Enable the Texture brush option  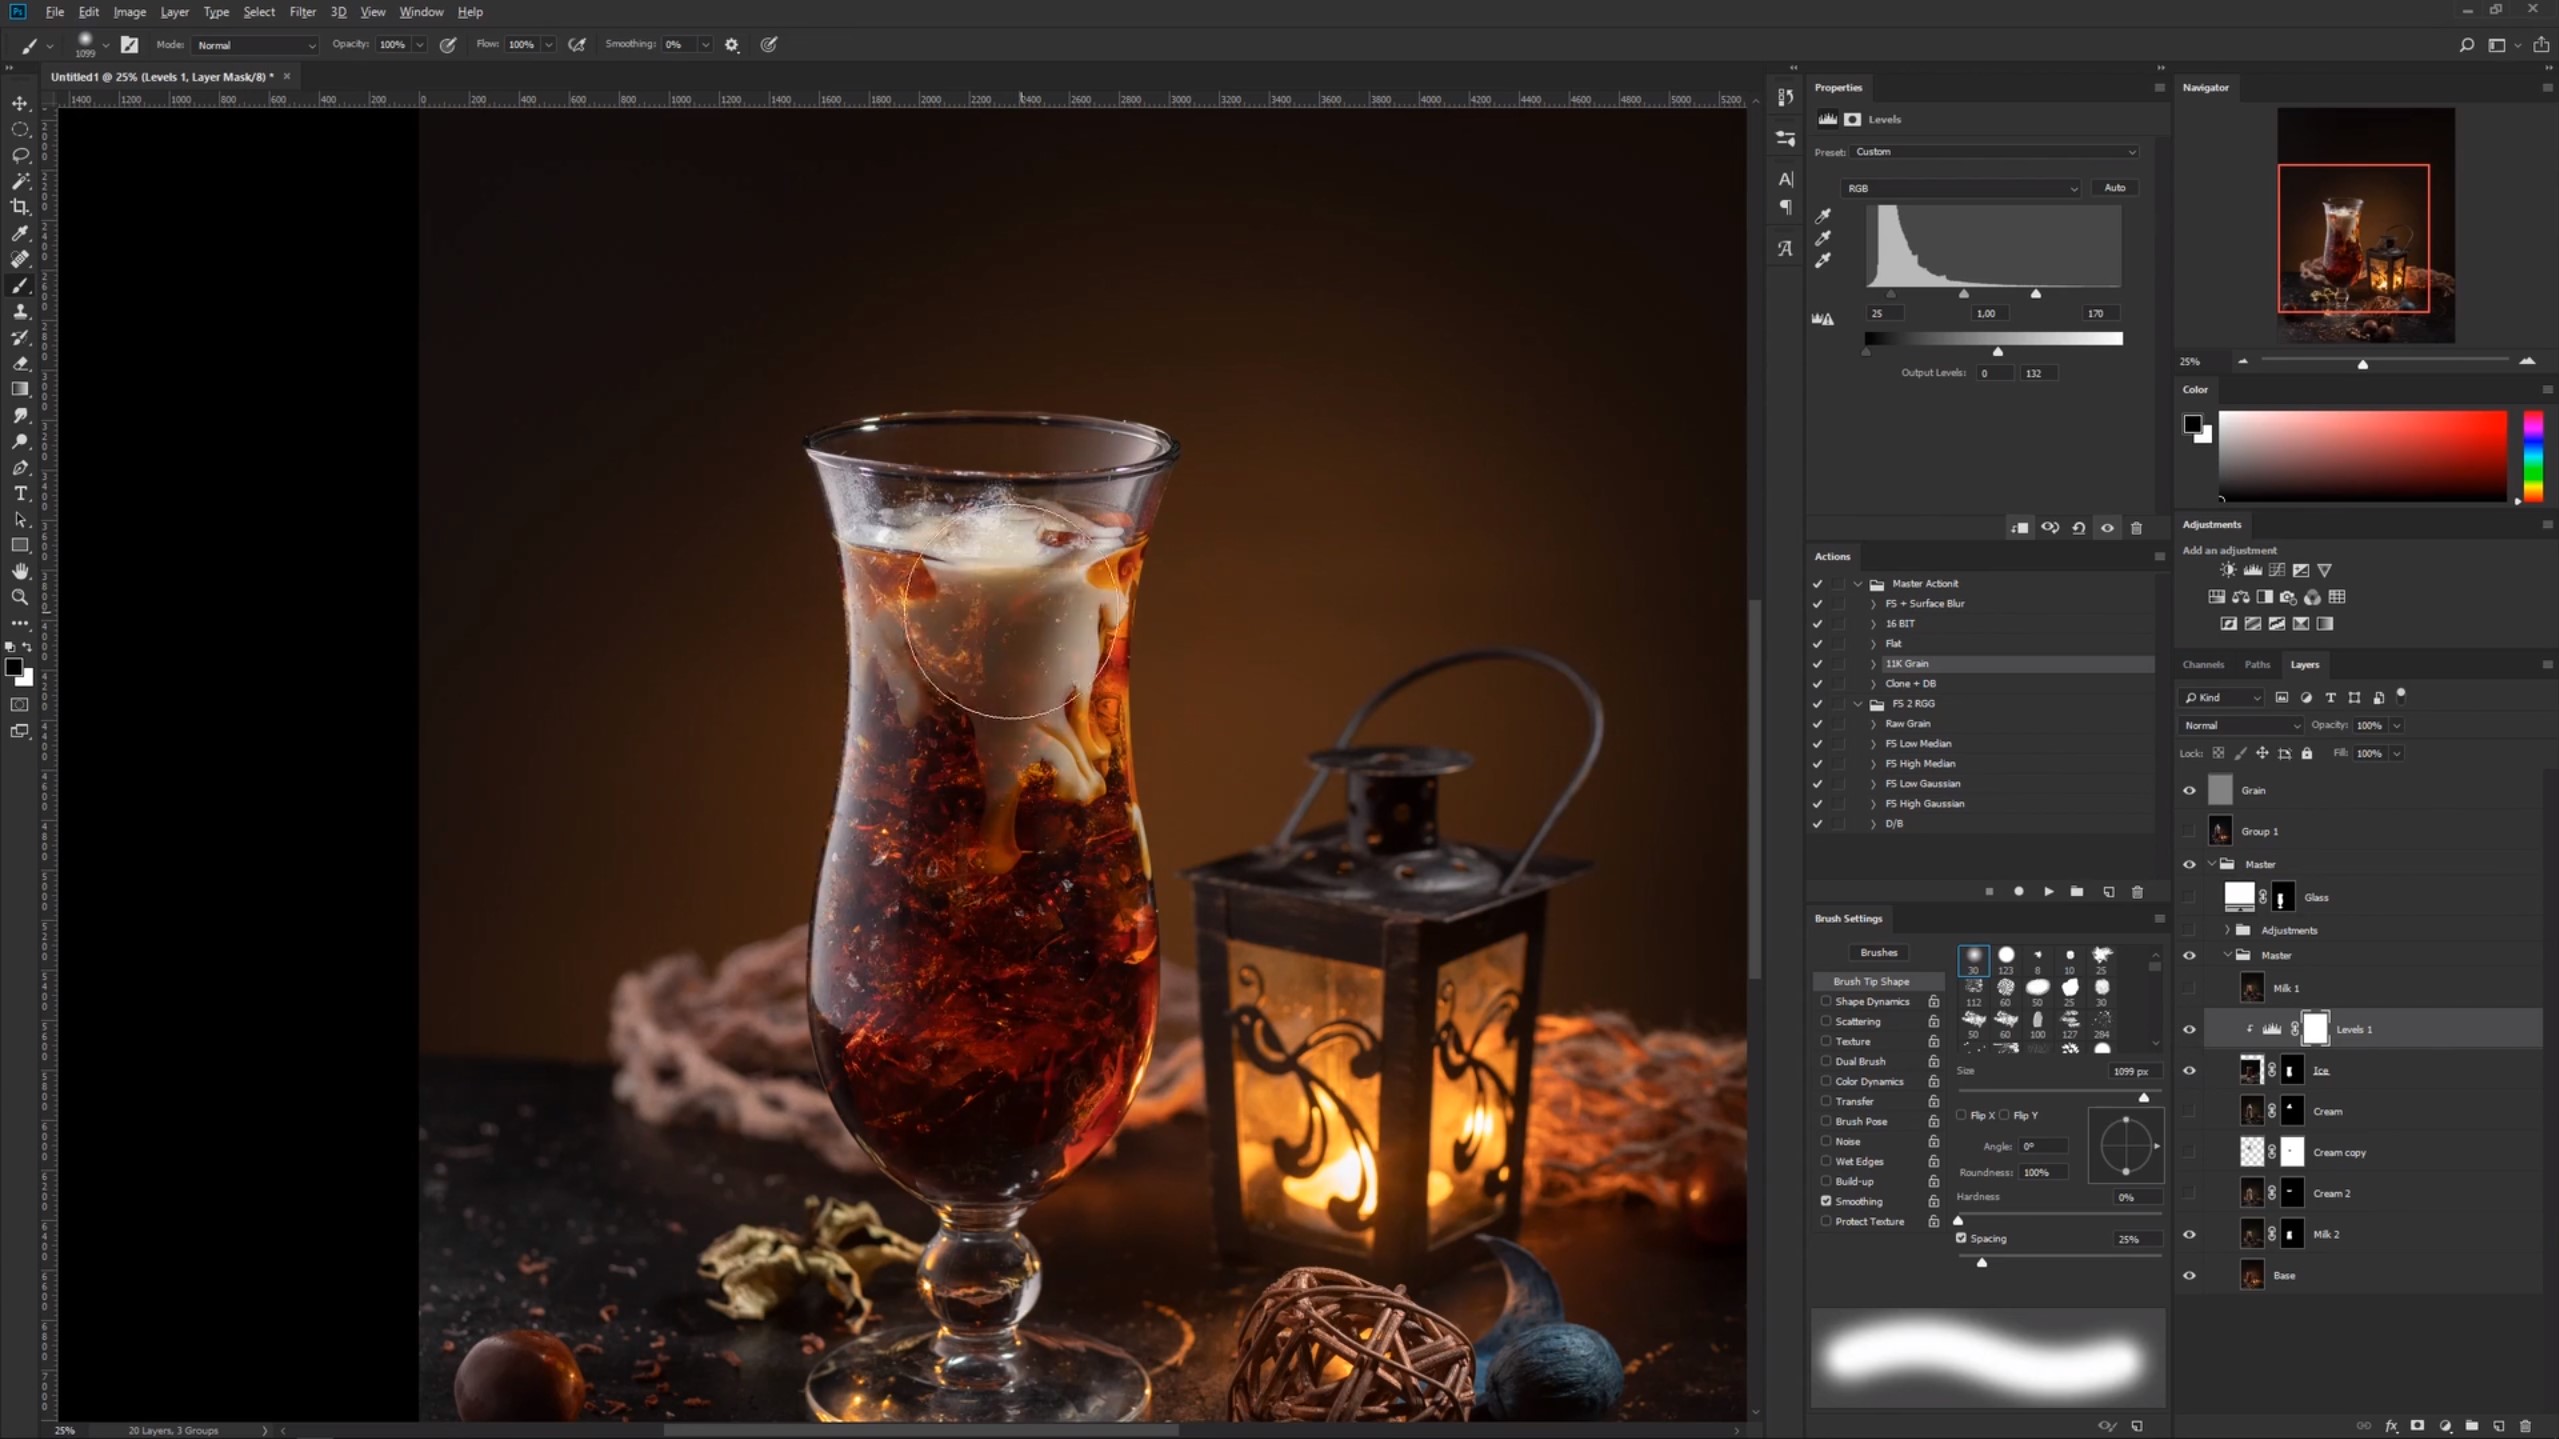[1826, 1041]
